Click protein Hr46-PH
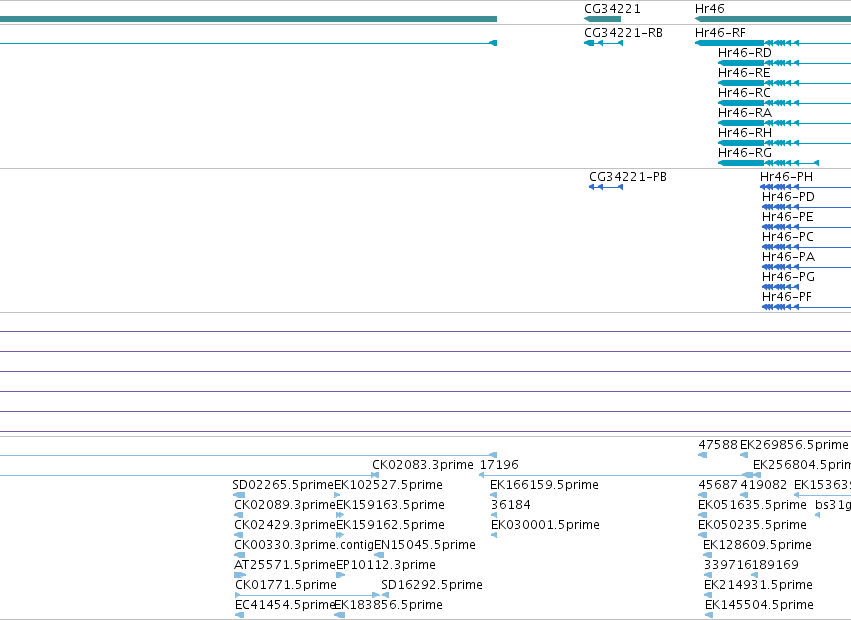The height and width of the screenshot is (620, 851). coord(786,177)
